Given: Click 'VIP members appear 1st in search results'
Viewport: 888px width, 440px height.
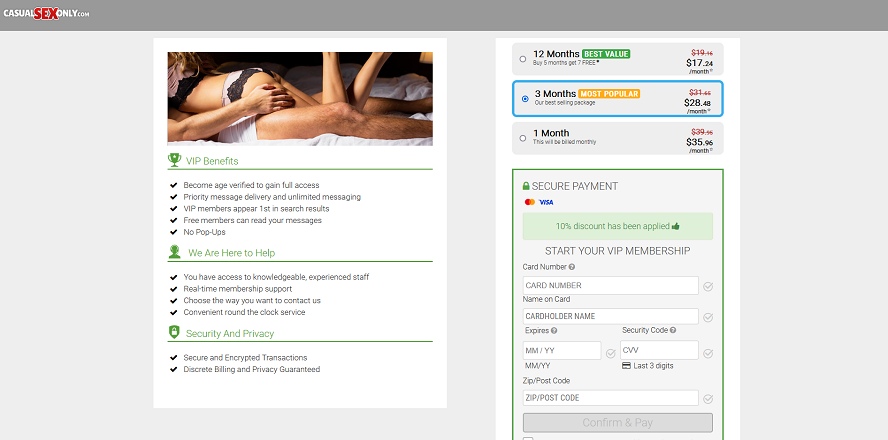Looking at the screenshot, I should (x=256, y=209).
